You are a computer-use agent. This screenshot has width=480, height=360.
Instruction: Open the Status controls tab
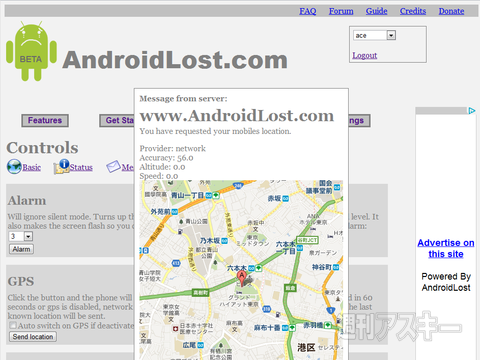[x=81, y=167]
